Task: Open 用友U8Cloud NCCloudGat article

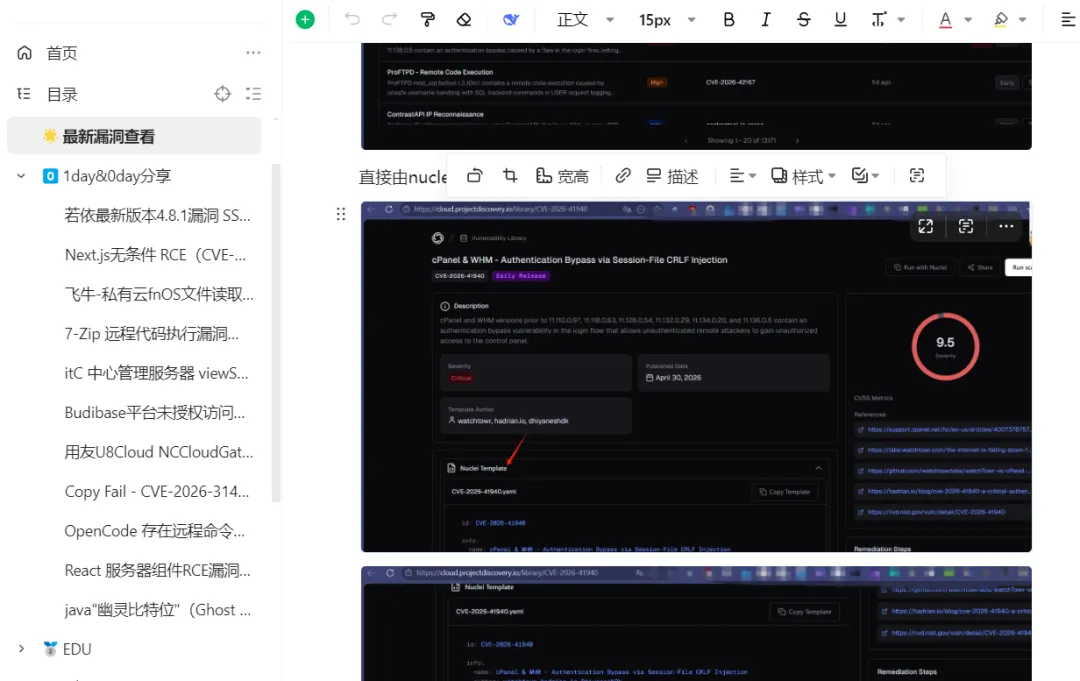Action: pyautogui.click(x=159, y=452)
